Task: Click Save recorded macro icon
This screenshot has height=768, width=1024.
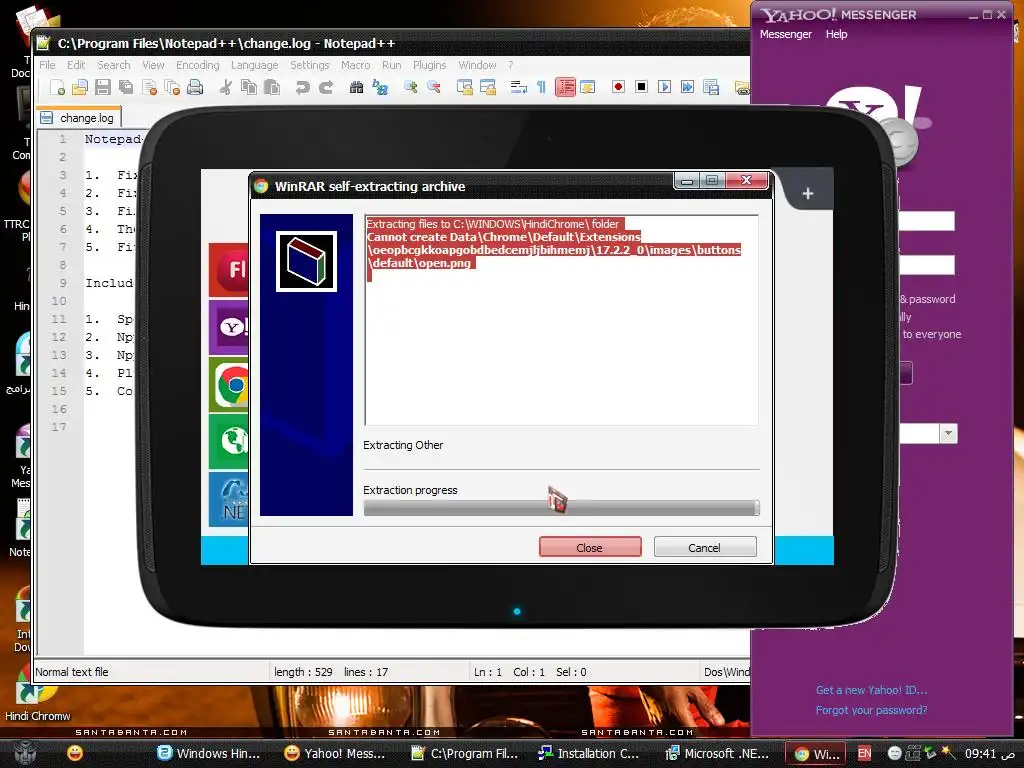Action: [x=711, y=87]
